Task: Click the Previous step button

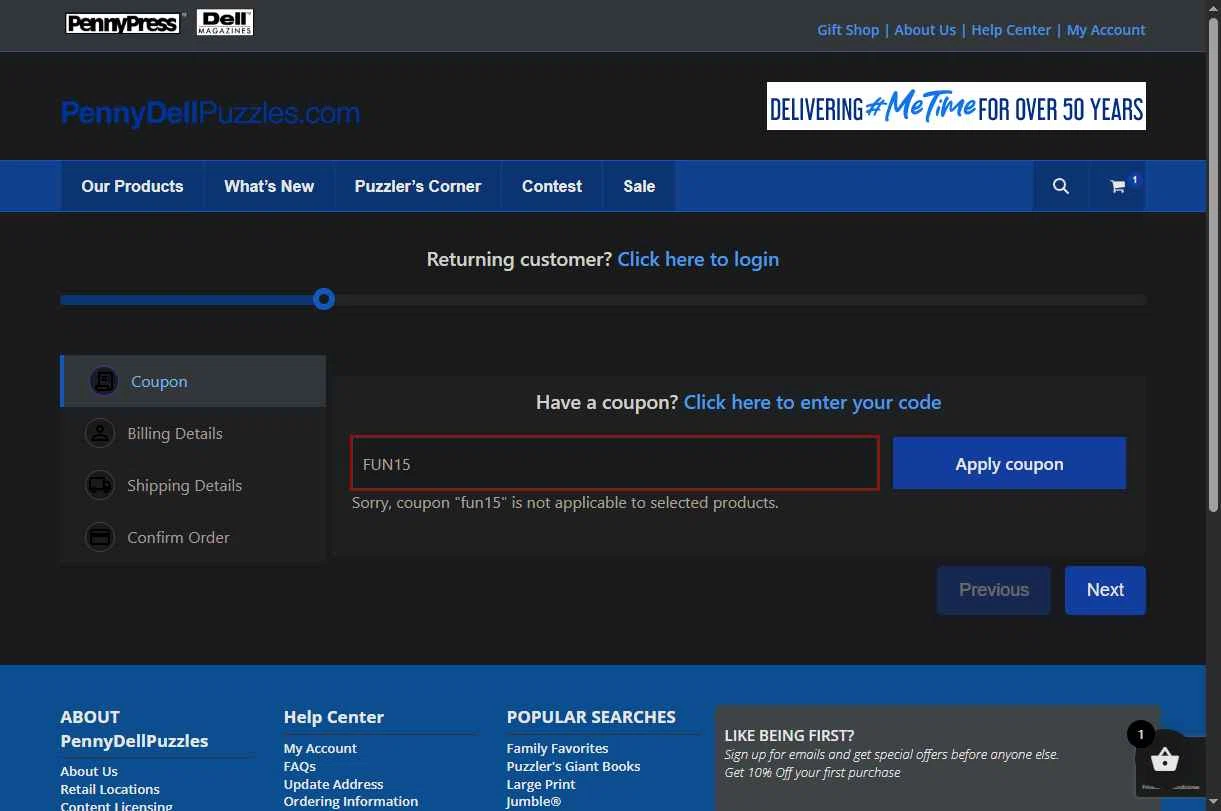Action: (x=994, y=590)
